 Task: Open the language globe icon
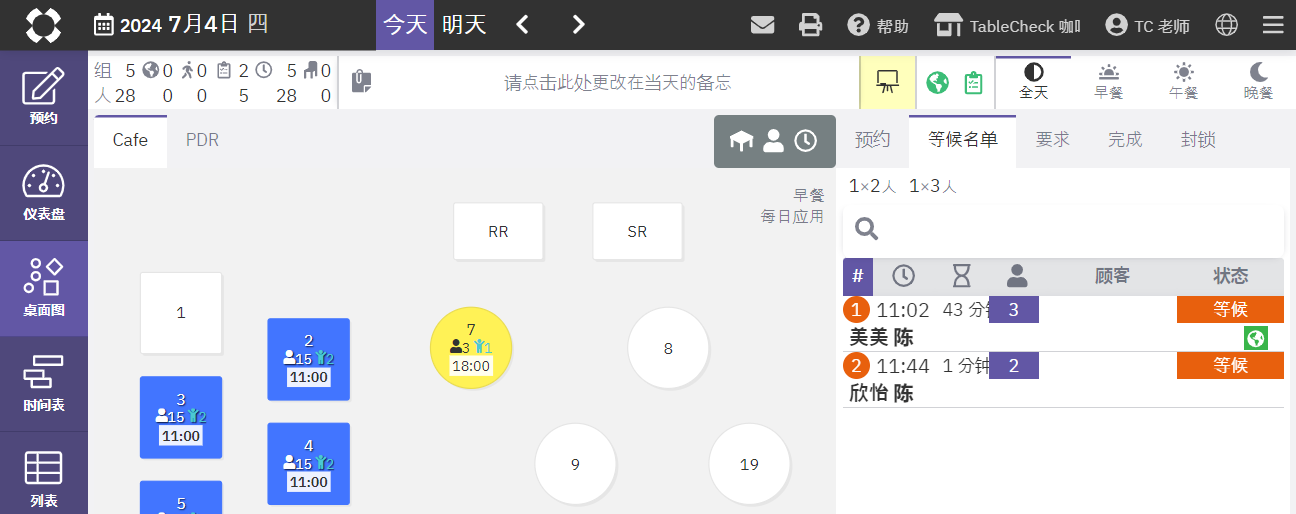[x=1226, y=25]
